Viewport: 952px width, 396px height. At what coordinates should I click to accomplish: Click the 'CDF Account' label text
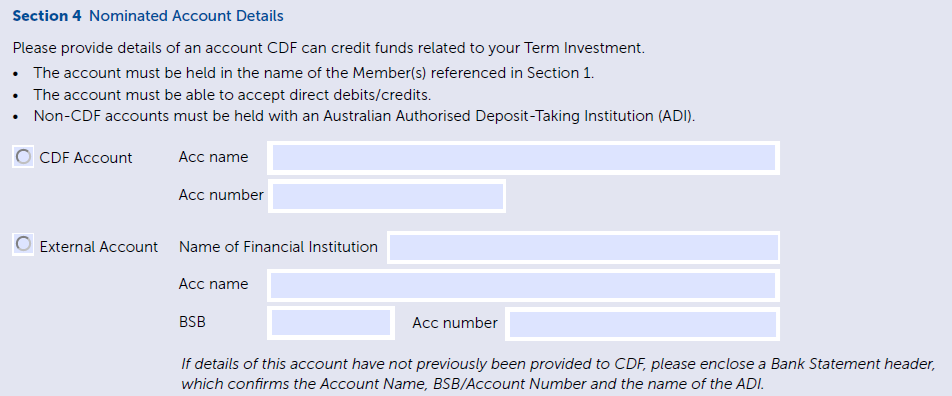click(x=86, y=158)
